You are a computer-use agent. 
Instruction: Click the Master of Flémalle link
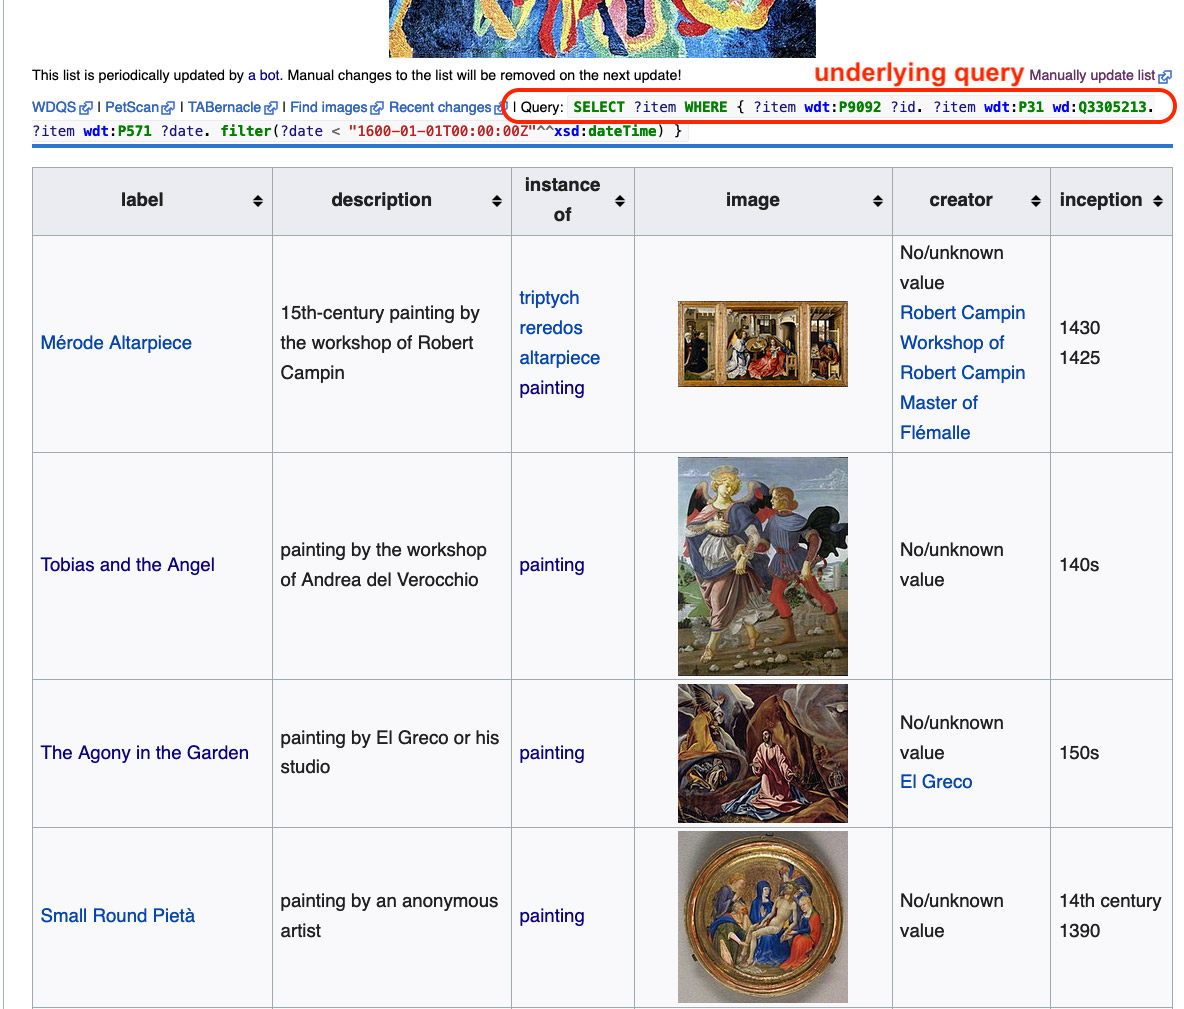(938, 418)
